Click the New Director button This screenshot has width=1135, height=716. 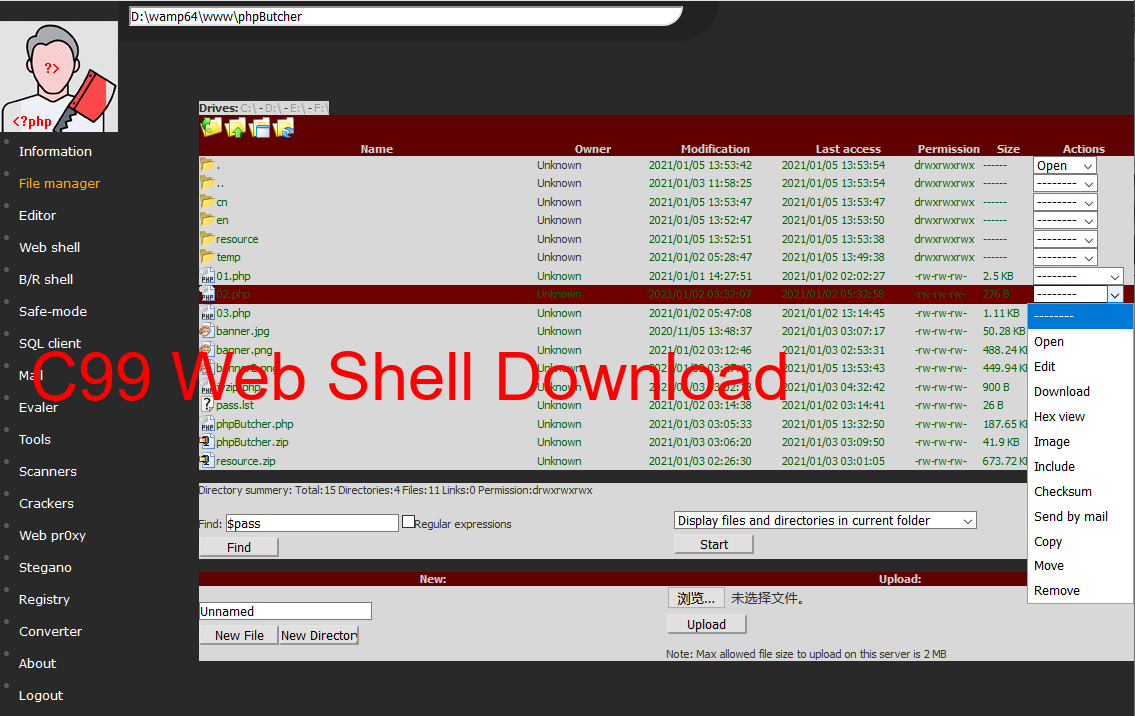click(x=318, y=635)
